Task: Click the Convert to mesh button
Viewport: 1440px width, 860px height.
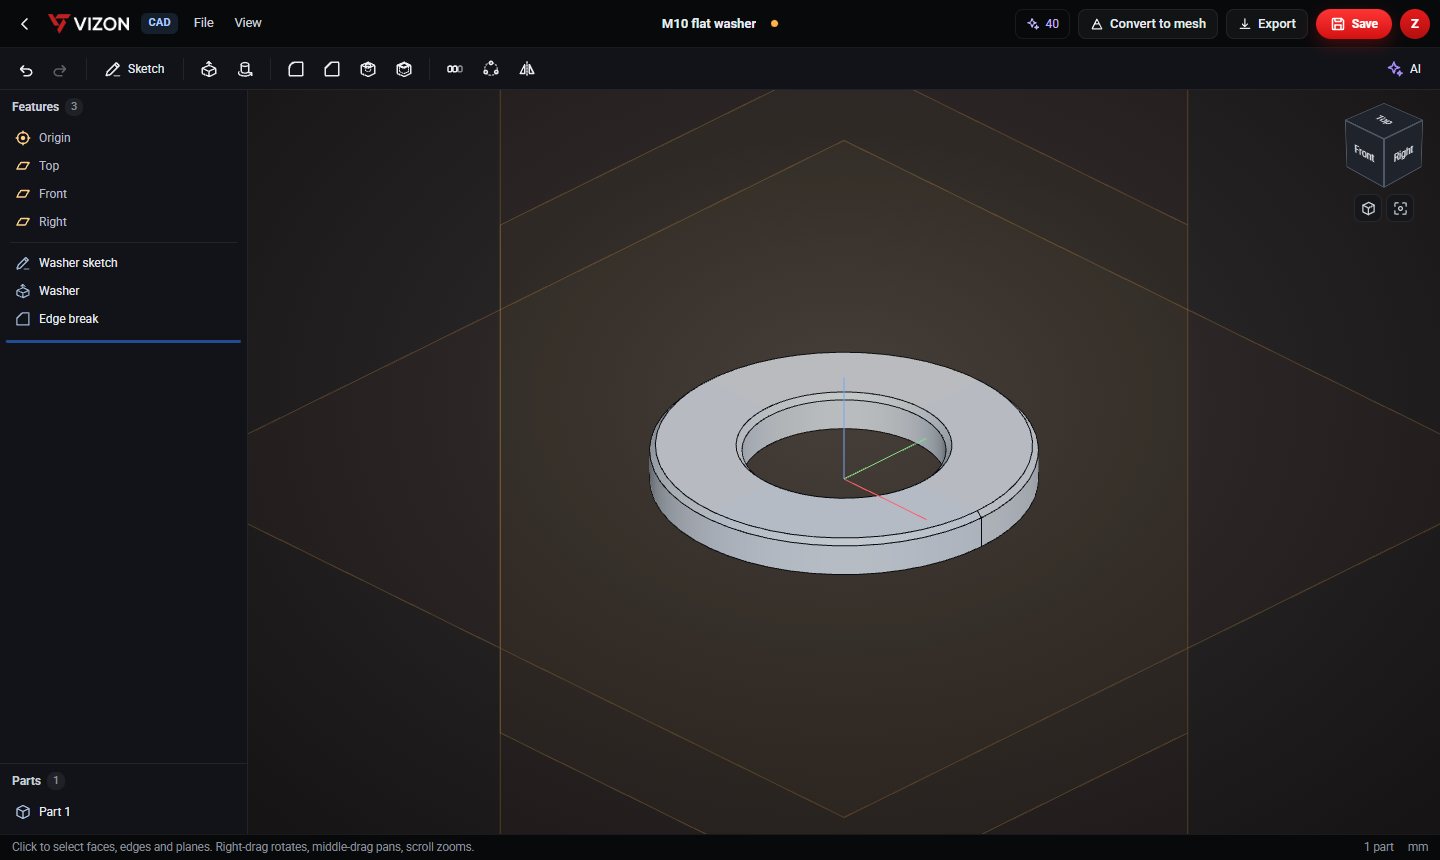Action: click(1148, 24)
